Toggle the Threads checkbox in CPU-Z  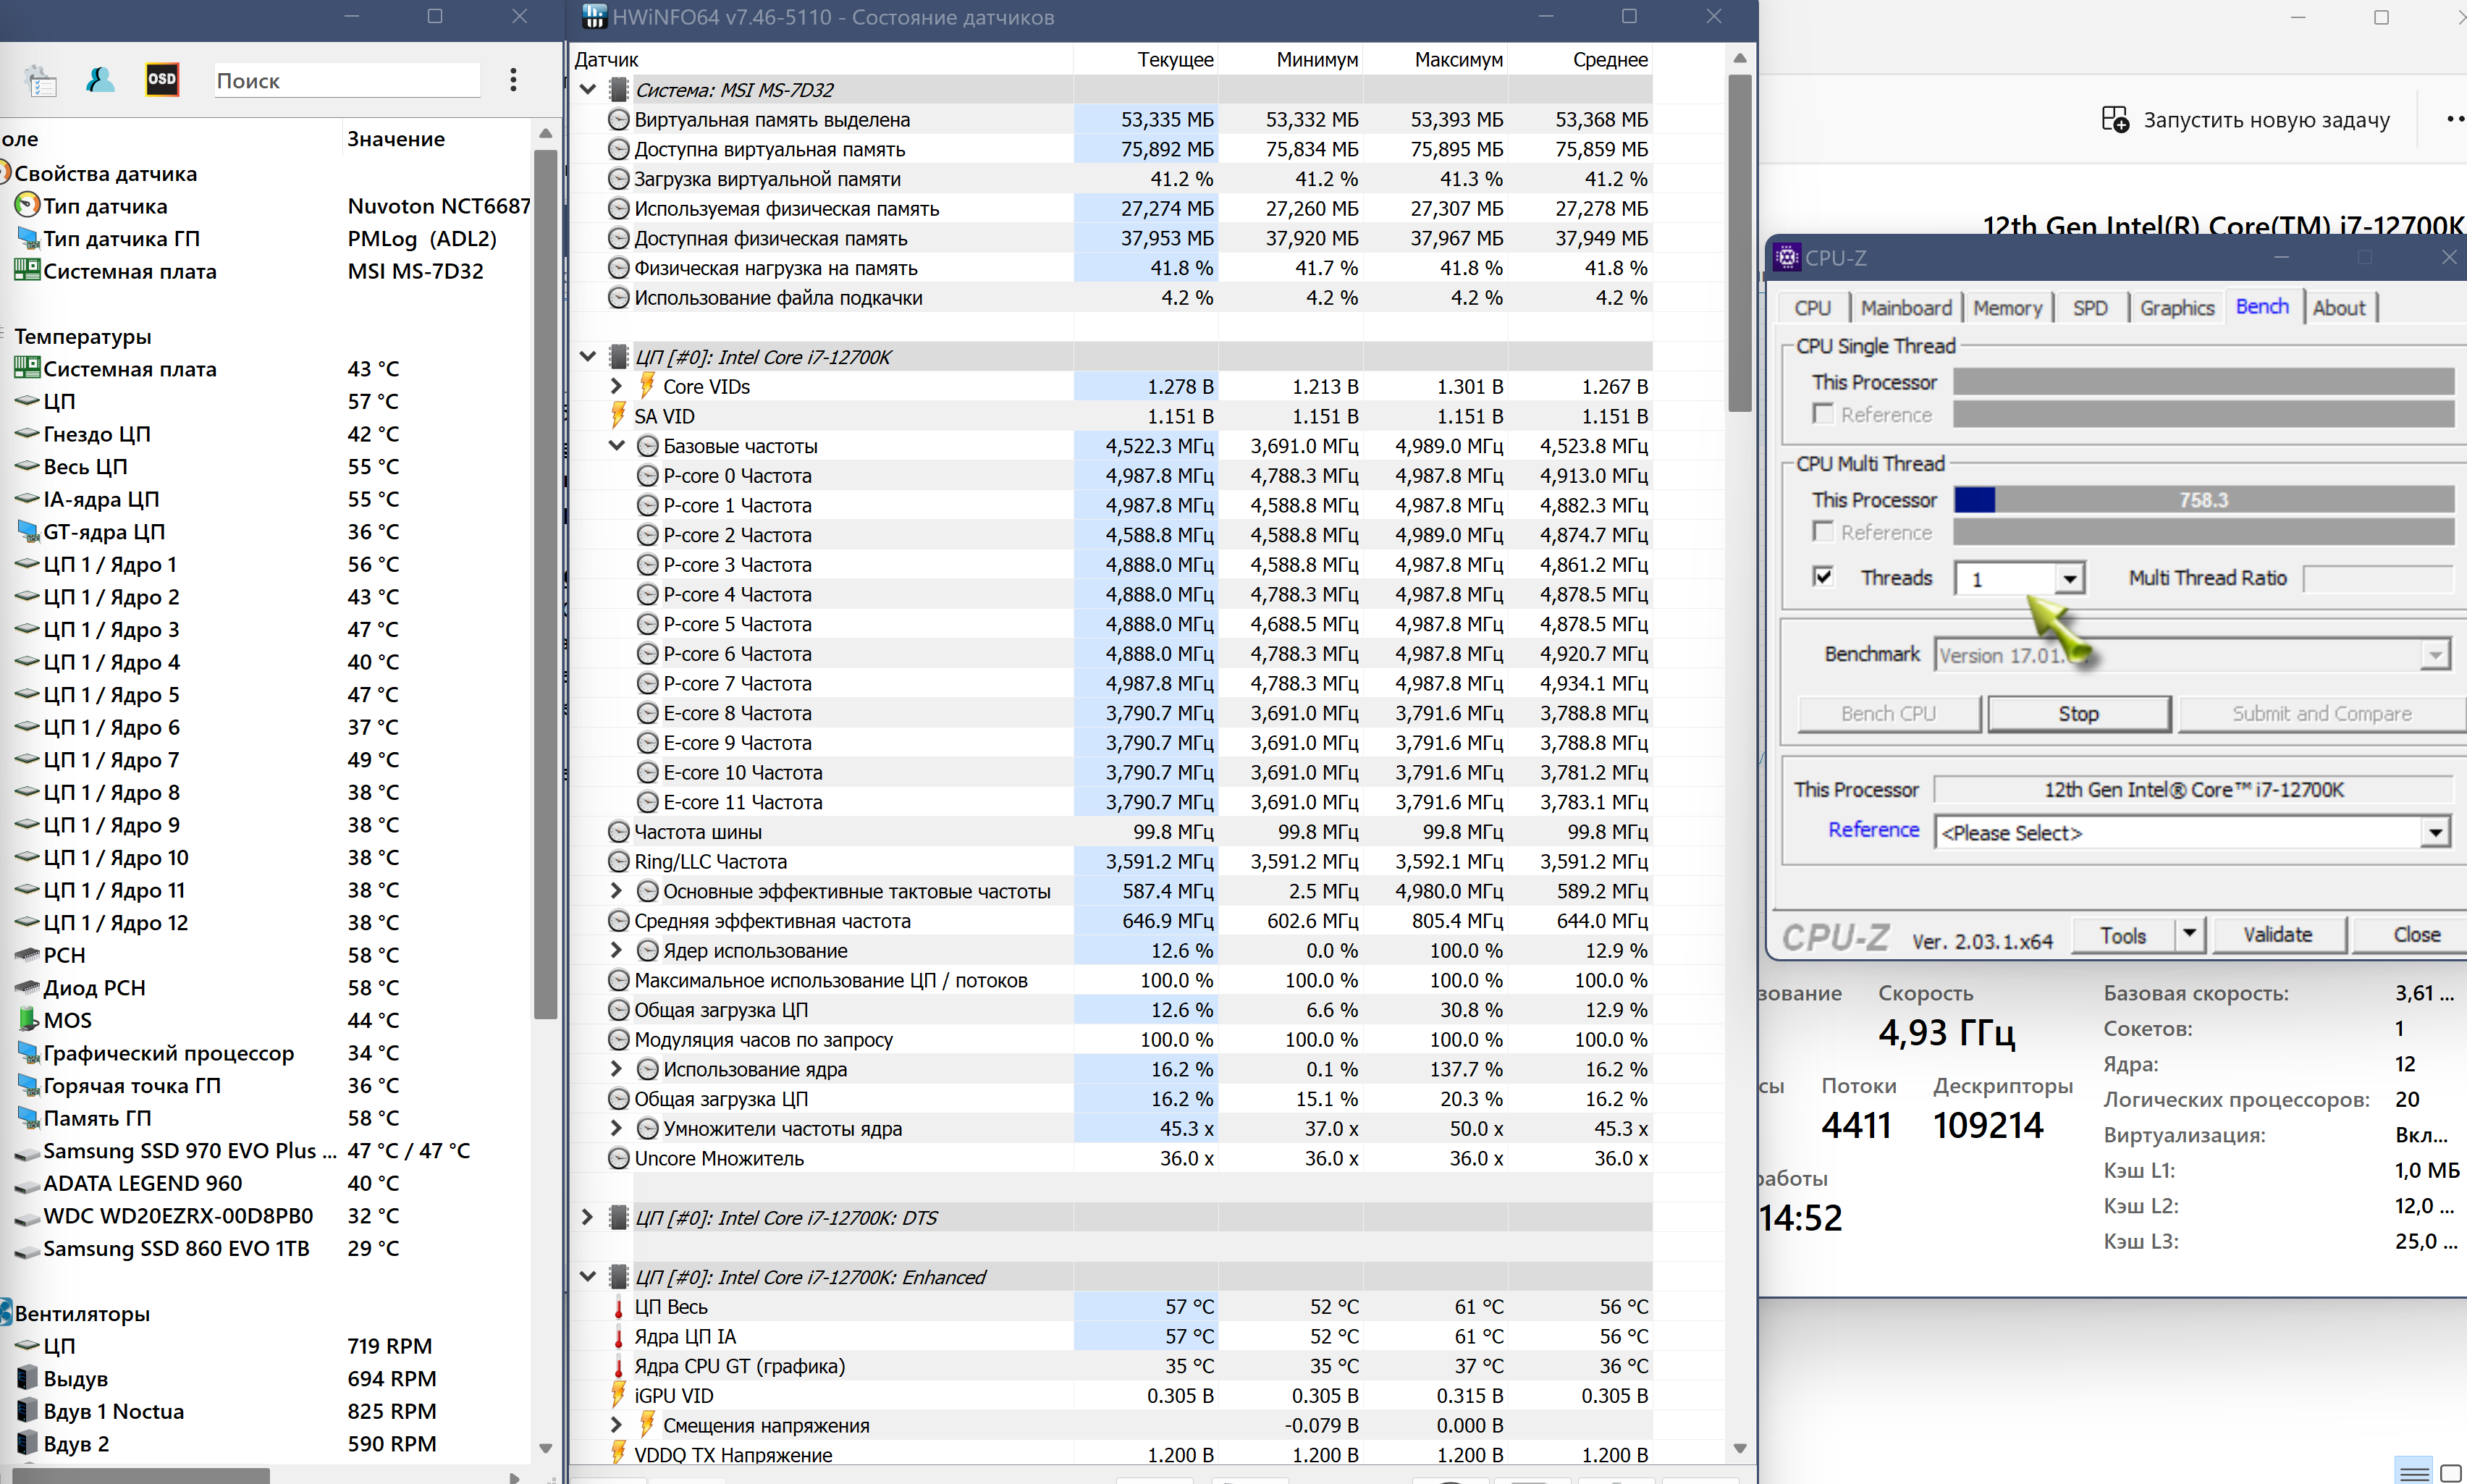pyautogui.click(x=1823, y=577)
